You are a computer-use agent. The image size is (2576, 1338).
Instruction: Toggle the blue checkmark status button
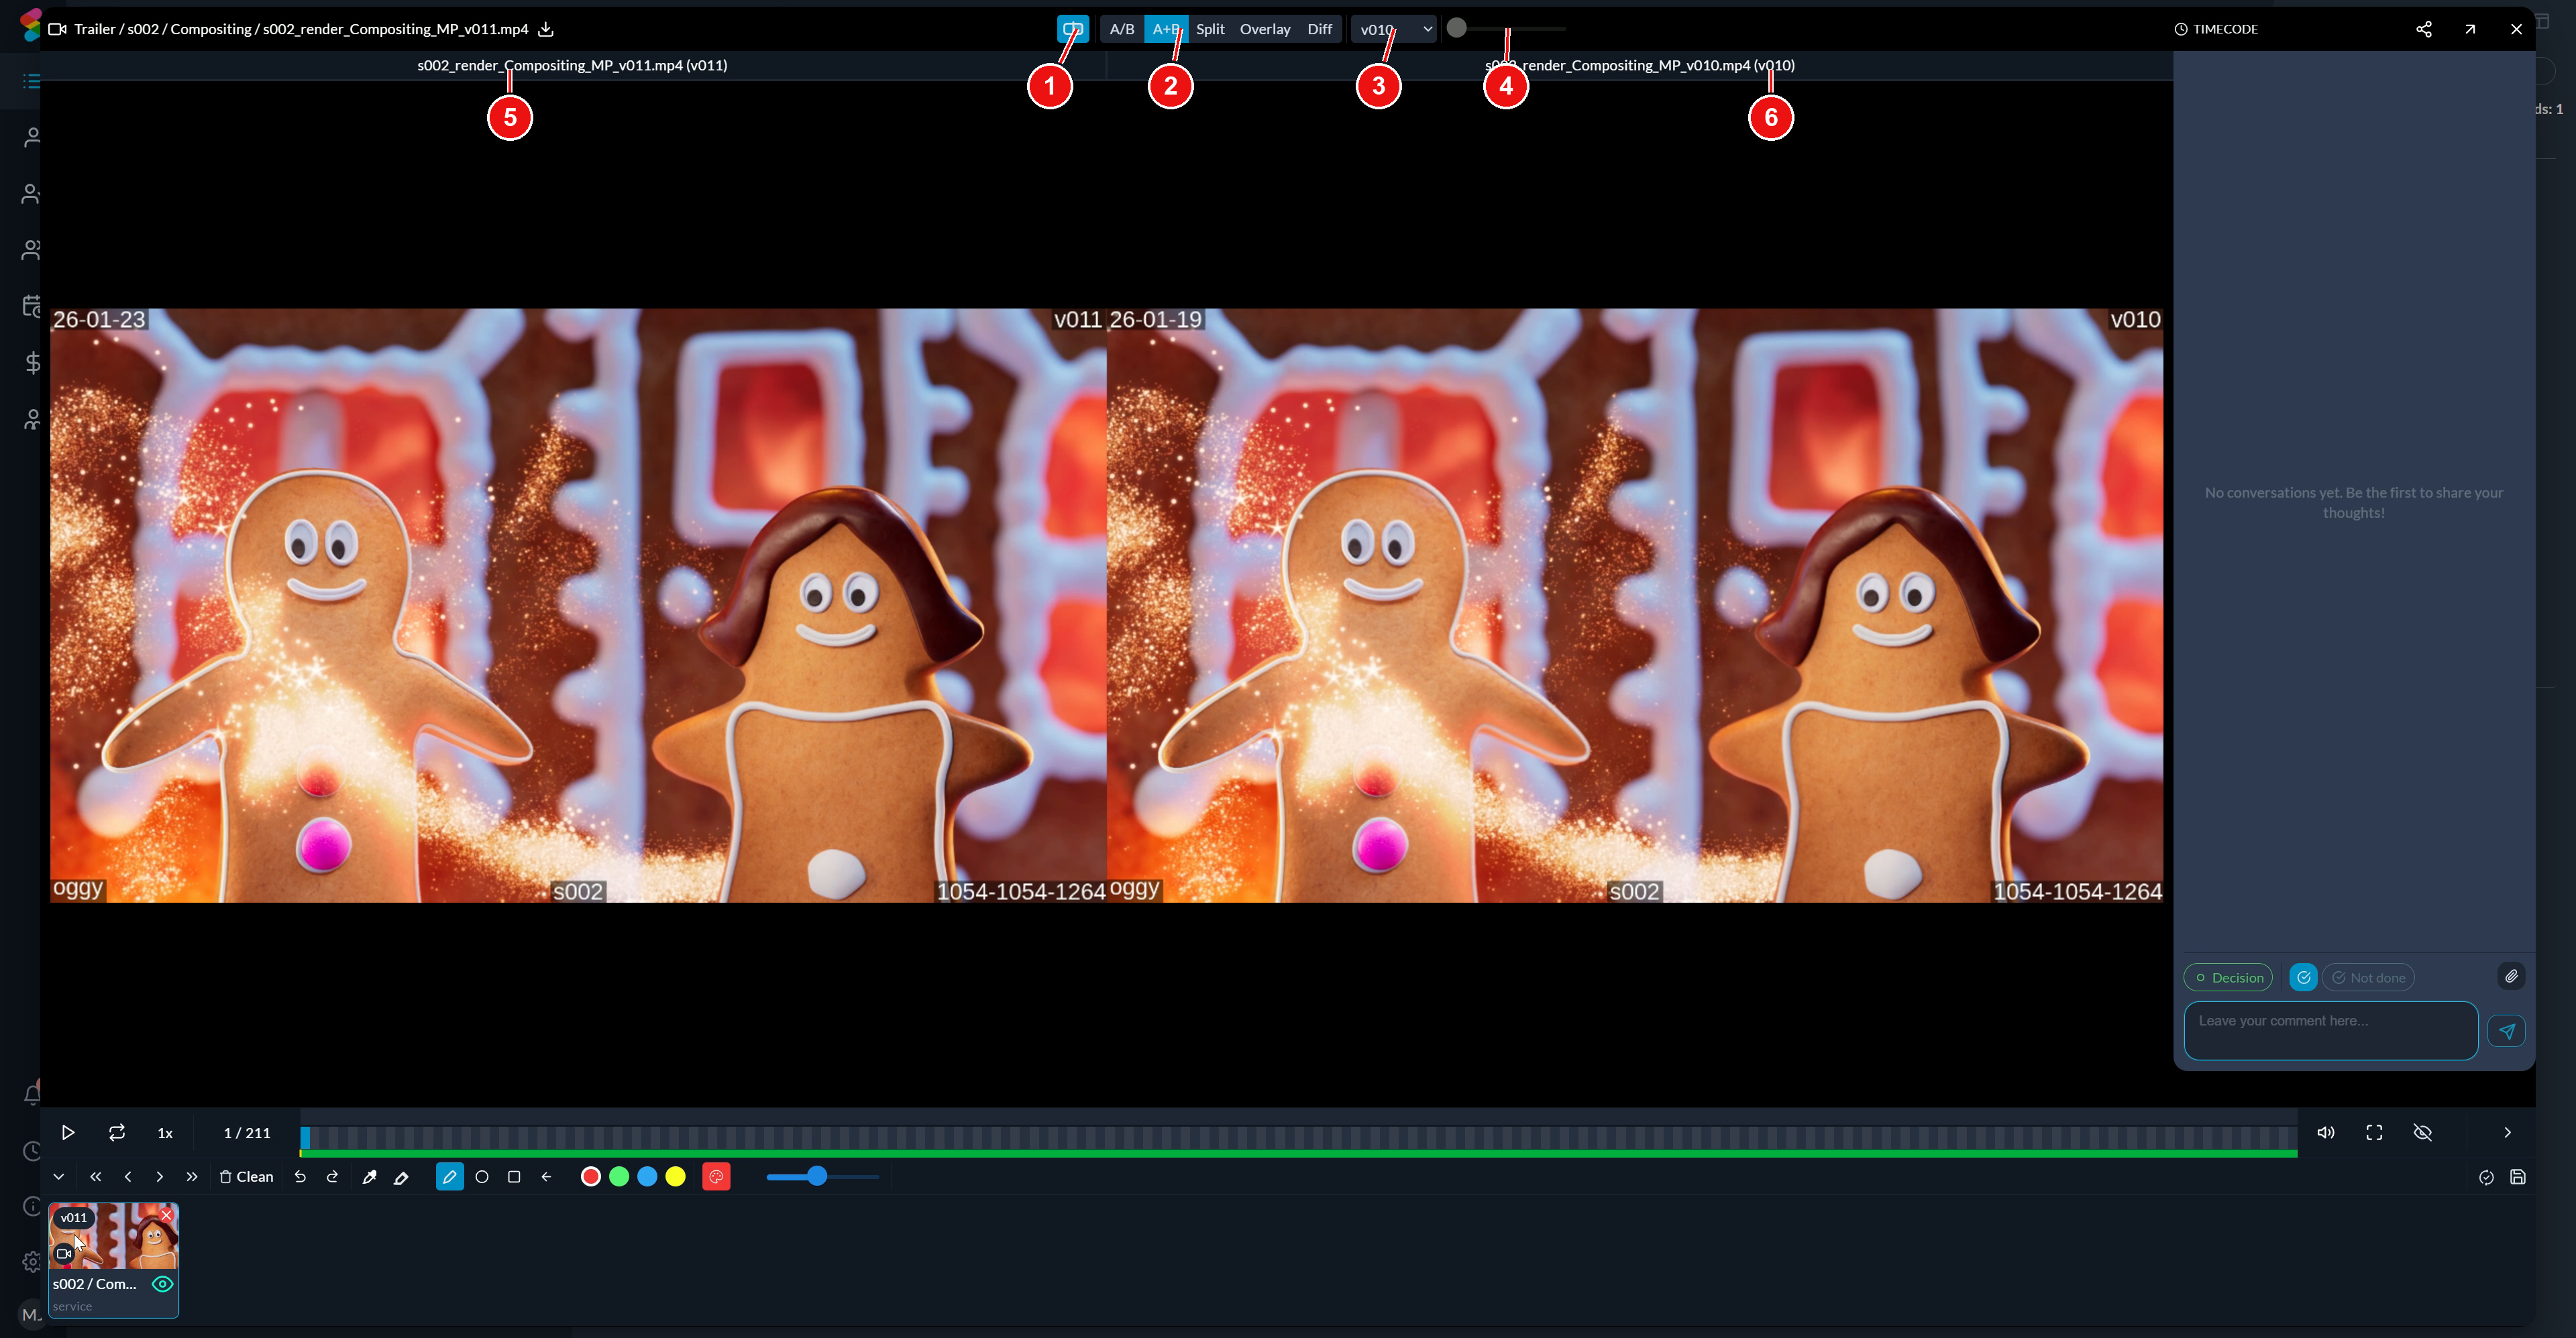coord(2303,977)
